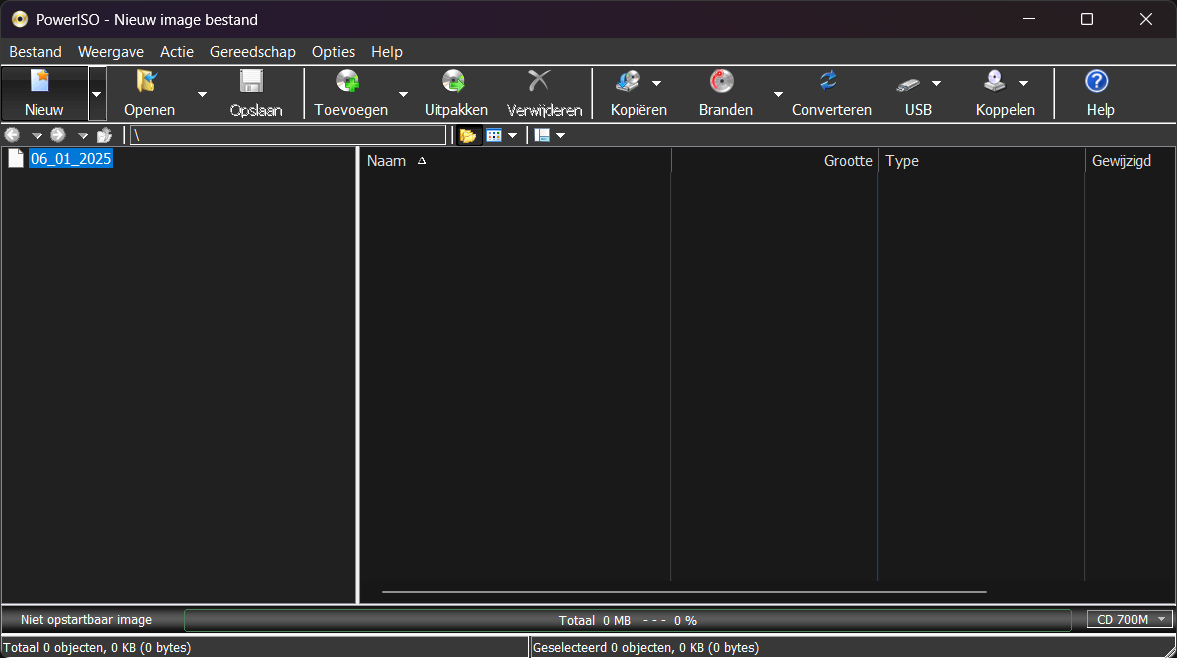Viewport: 1177px width, 658px height.
Task: Open the back history dropdown arrow
Action: click(36, 136)
